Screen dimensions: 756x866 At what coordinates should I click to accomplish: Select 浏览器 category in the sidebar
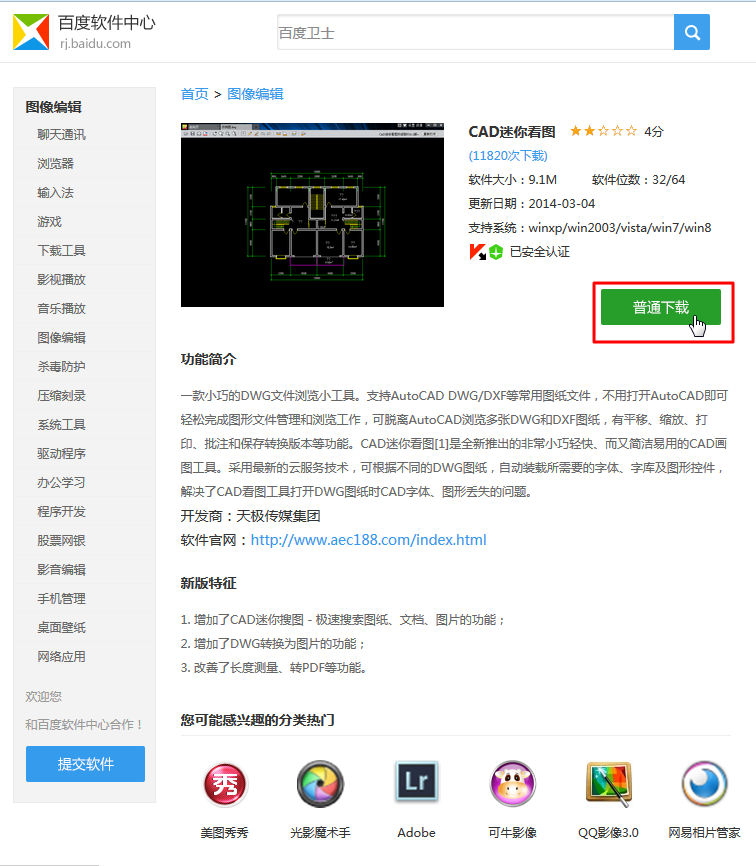pyautogui.click(x=55, y=163)
